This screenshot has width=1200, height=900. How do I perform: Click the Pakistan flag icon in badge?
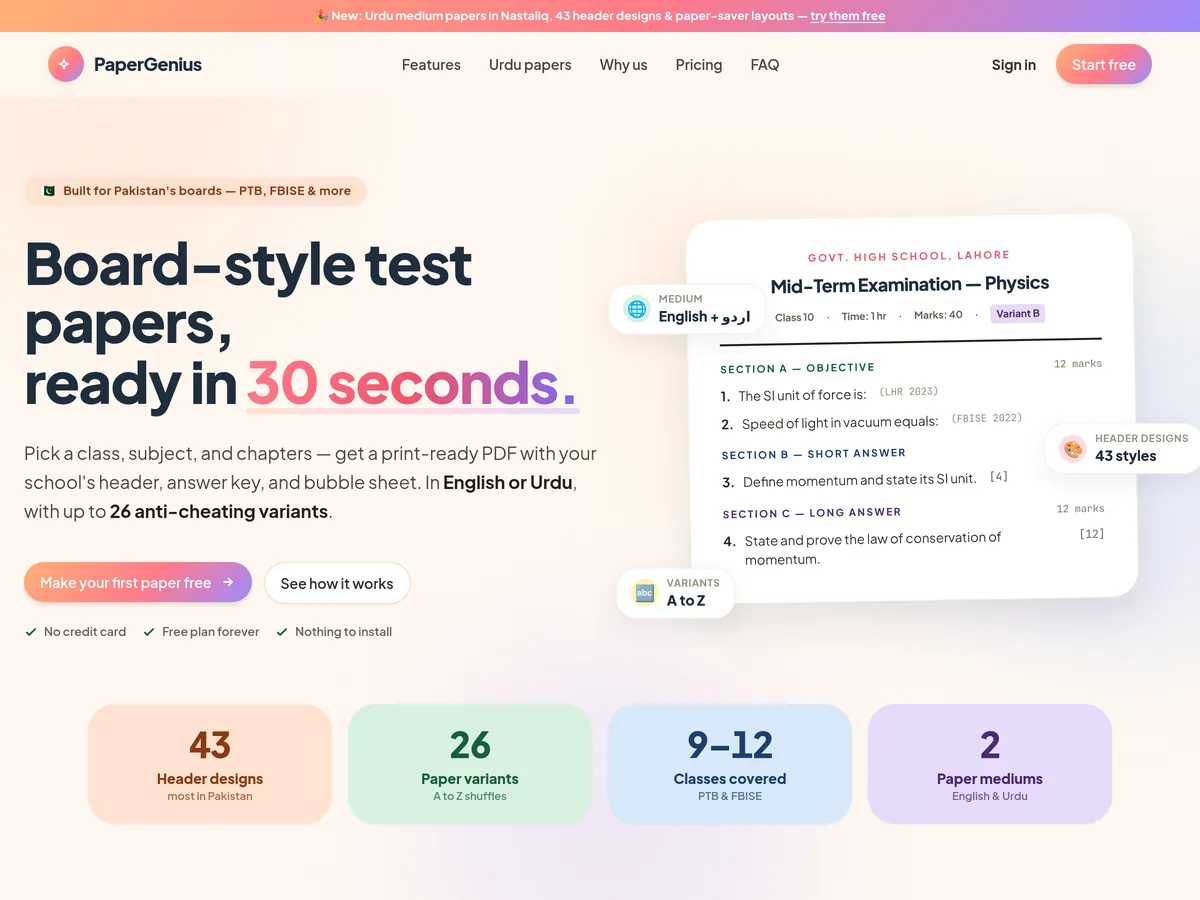(x=48, y=191)
